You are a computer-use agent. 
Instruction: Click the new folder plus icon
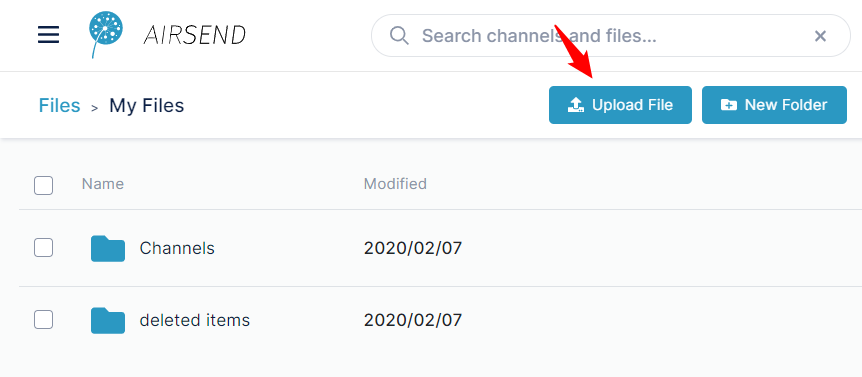click(728, 105)
